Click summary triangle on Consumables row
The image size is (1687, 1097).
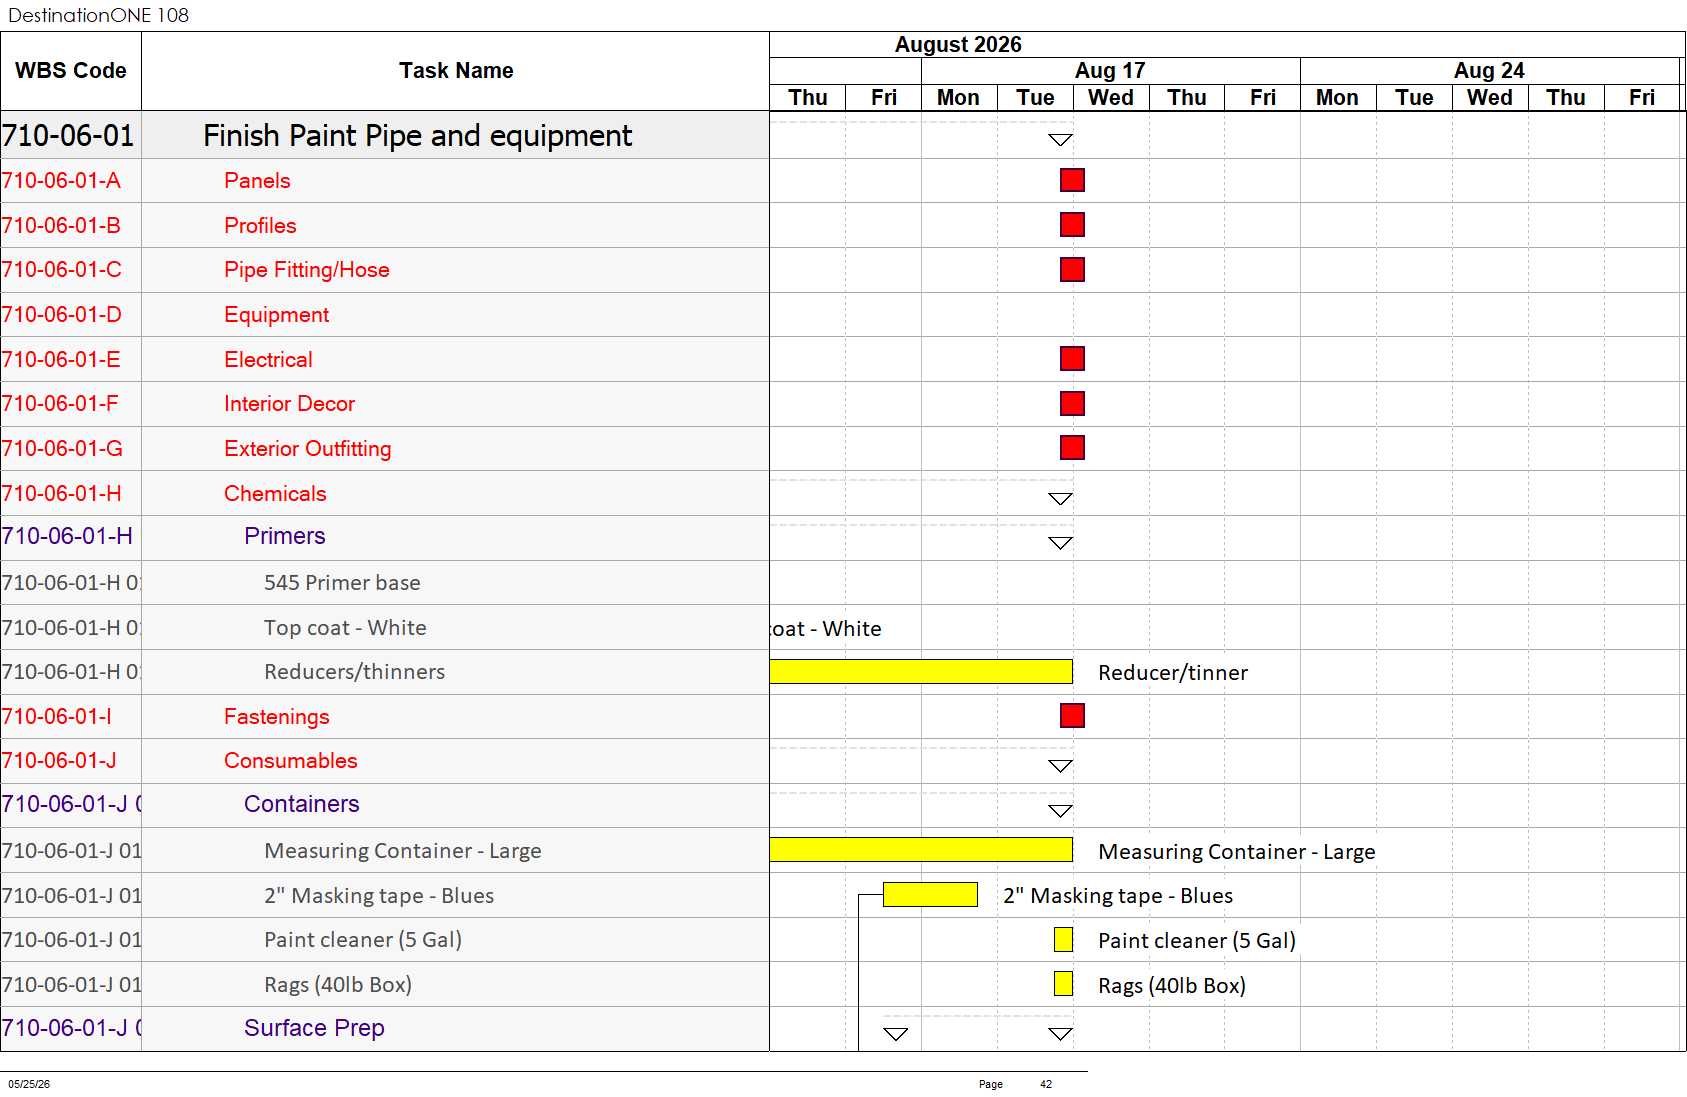(x=1060, y=766)
